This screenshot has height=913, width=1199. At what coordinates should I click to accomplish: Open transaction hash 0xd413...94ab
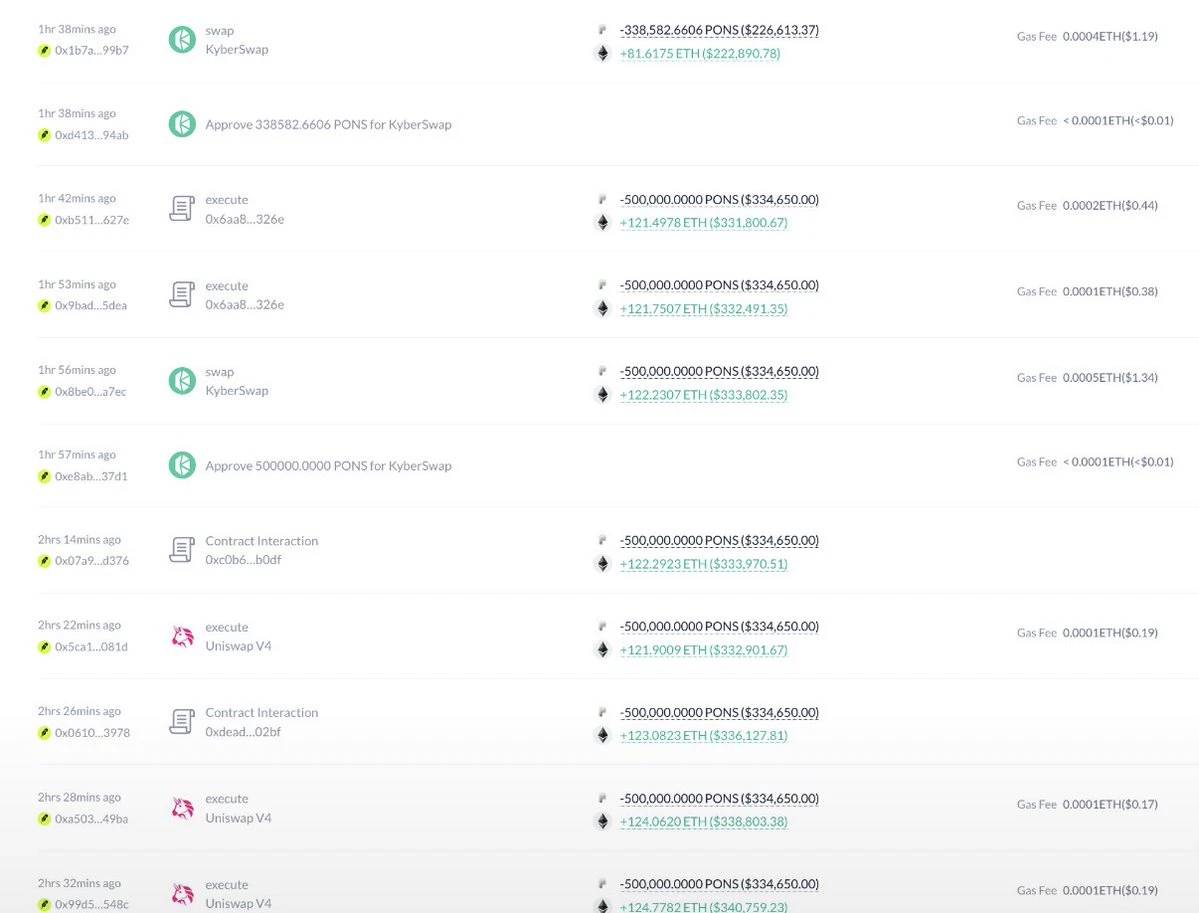[x=91, y=135]
